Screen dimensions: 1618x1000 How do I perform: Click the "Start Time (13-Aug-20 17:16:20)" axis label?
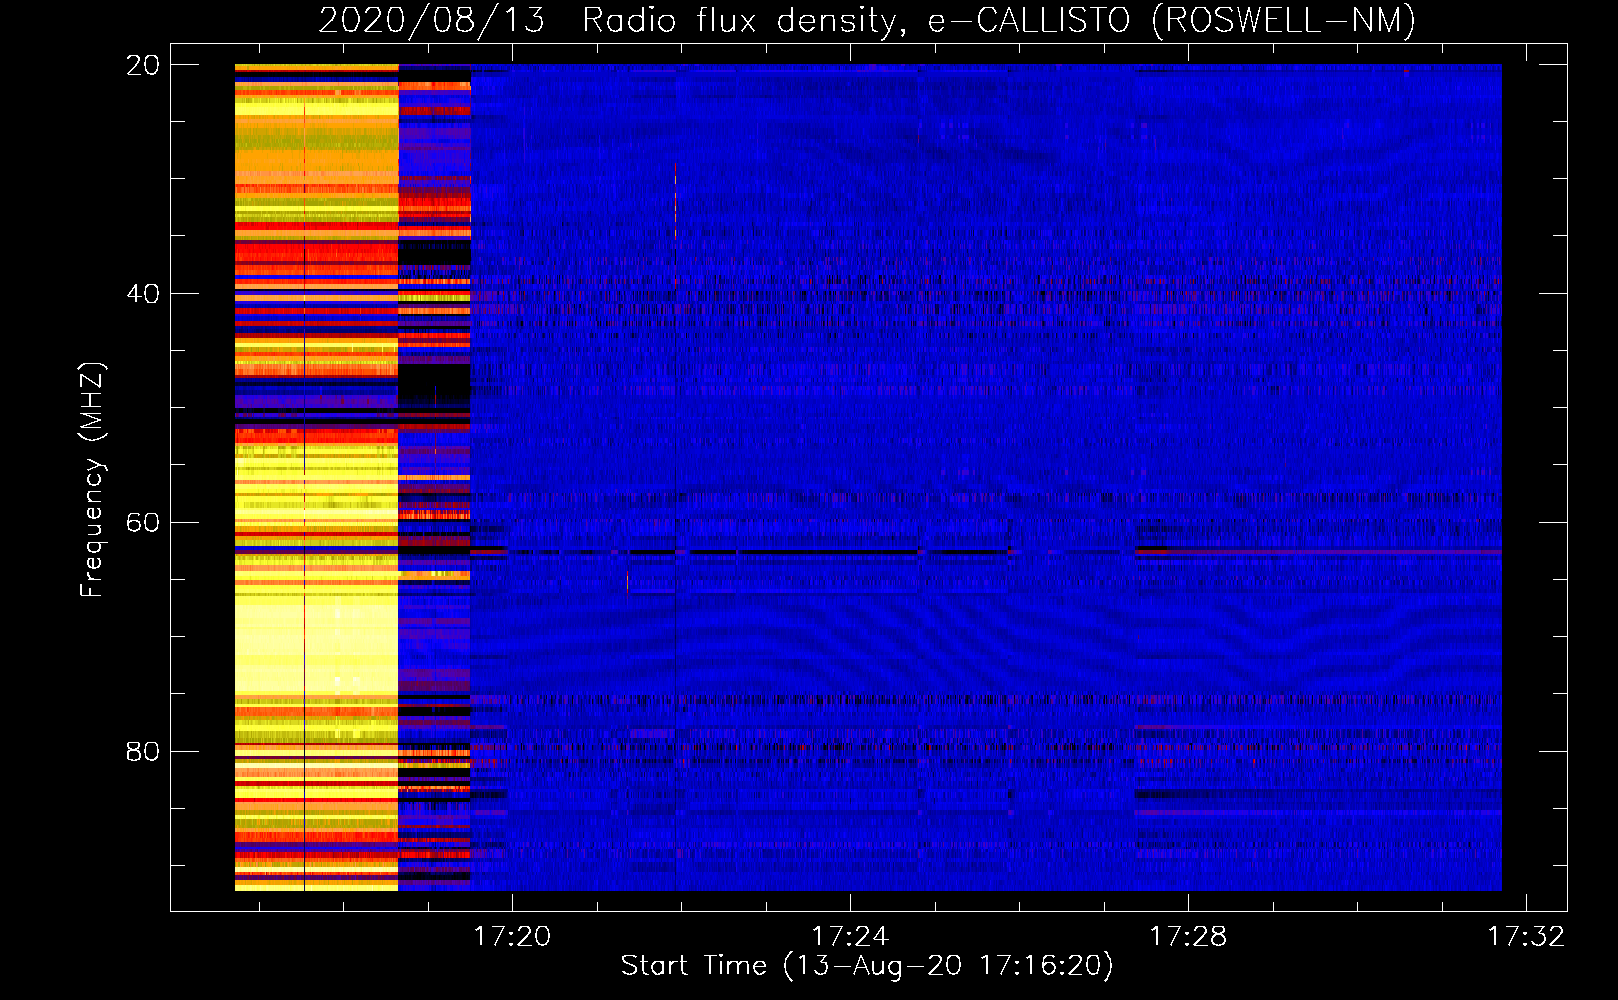tap(867, 966)
